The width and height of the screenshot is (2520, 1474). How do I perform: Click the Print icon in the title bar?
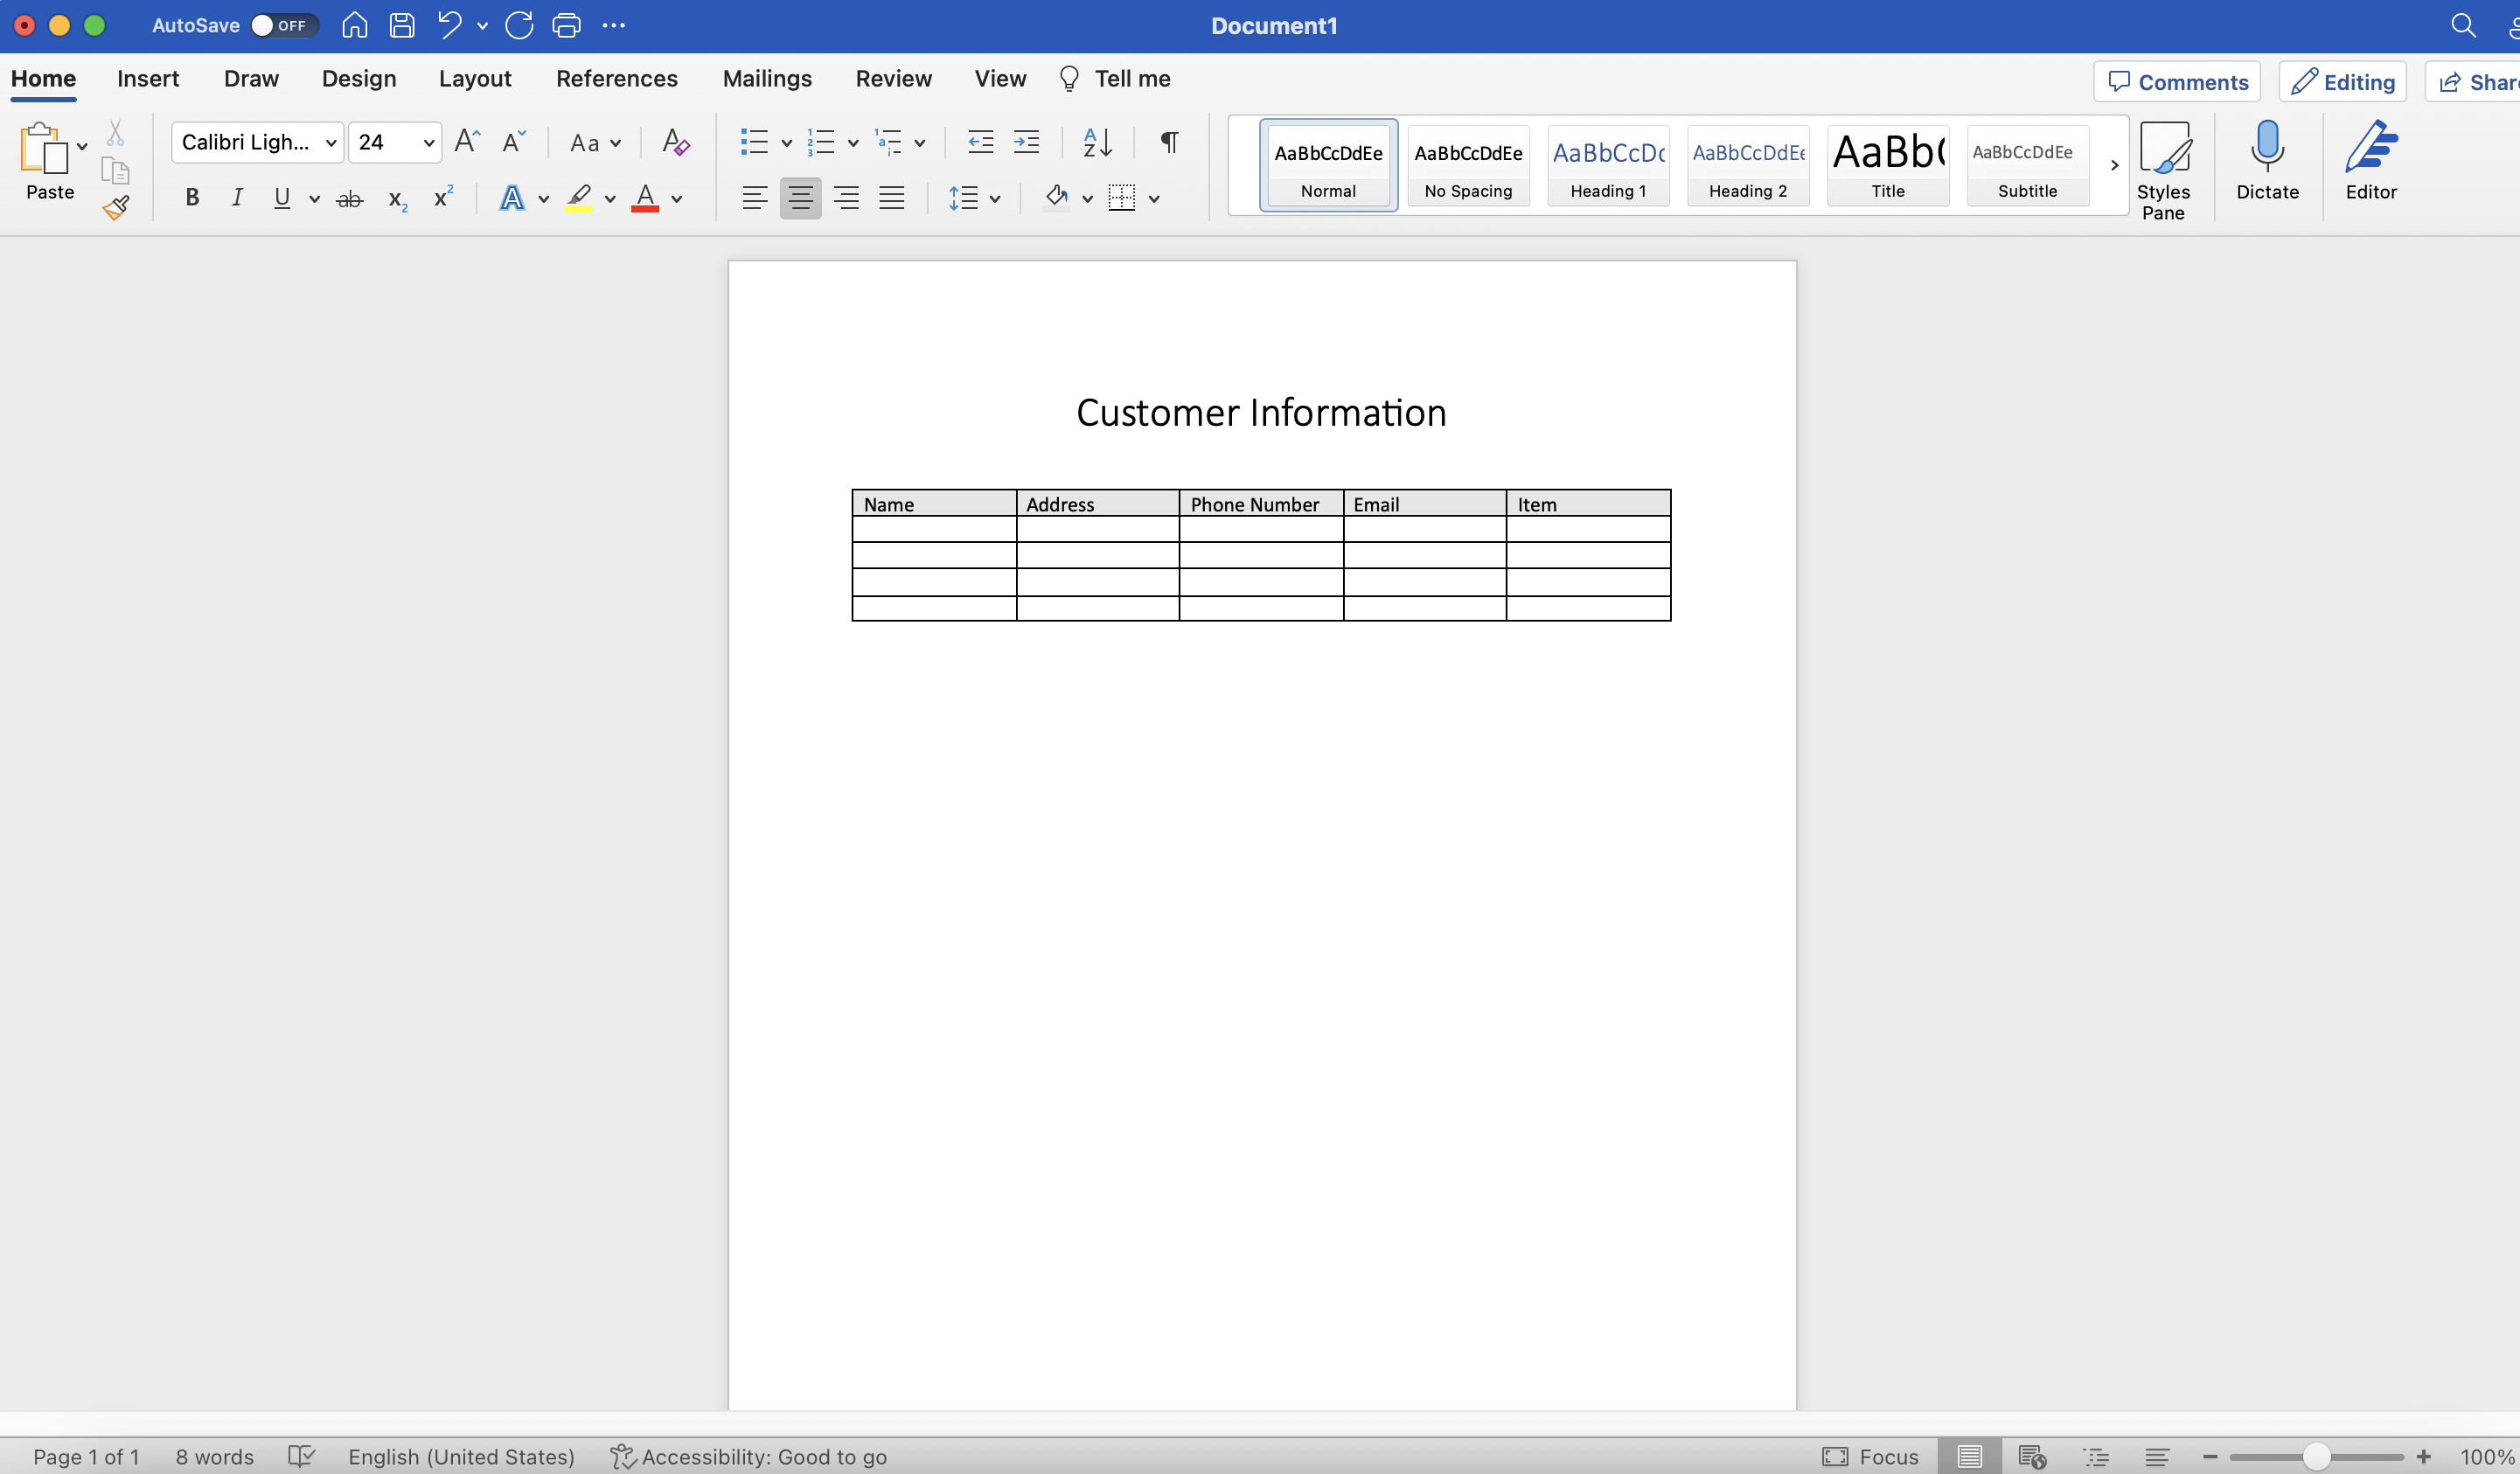click(566, 26)
